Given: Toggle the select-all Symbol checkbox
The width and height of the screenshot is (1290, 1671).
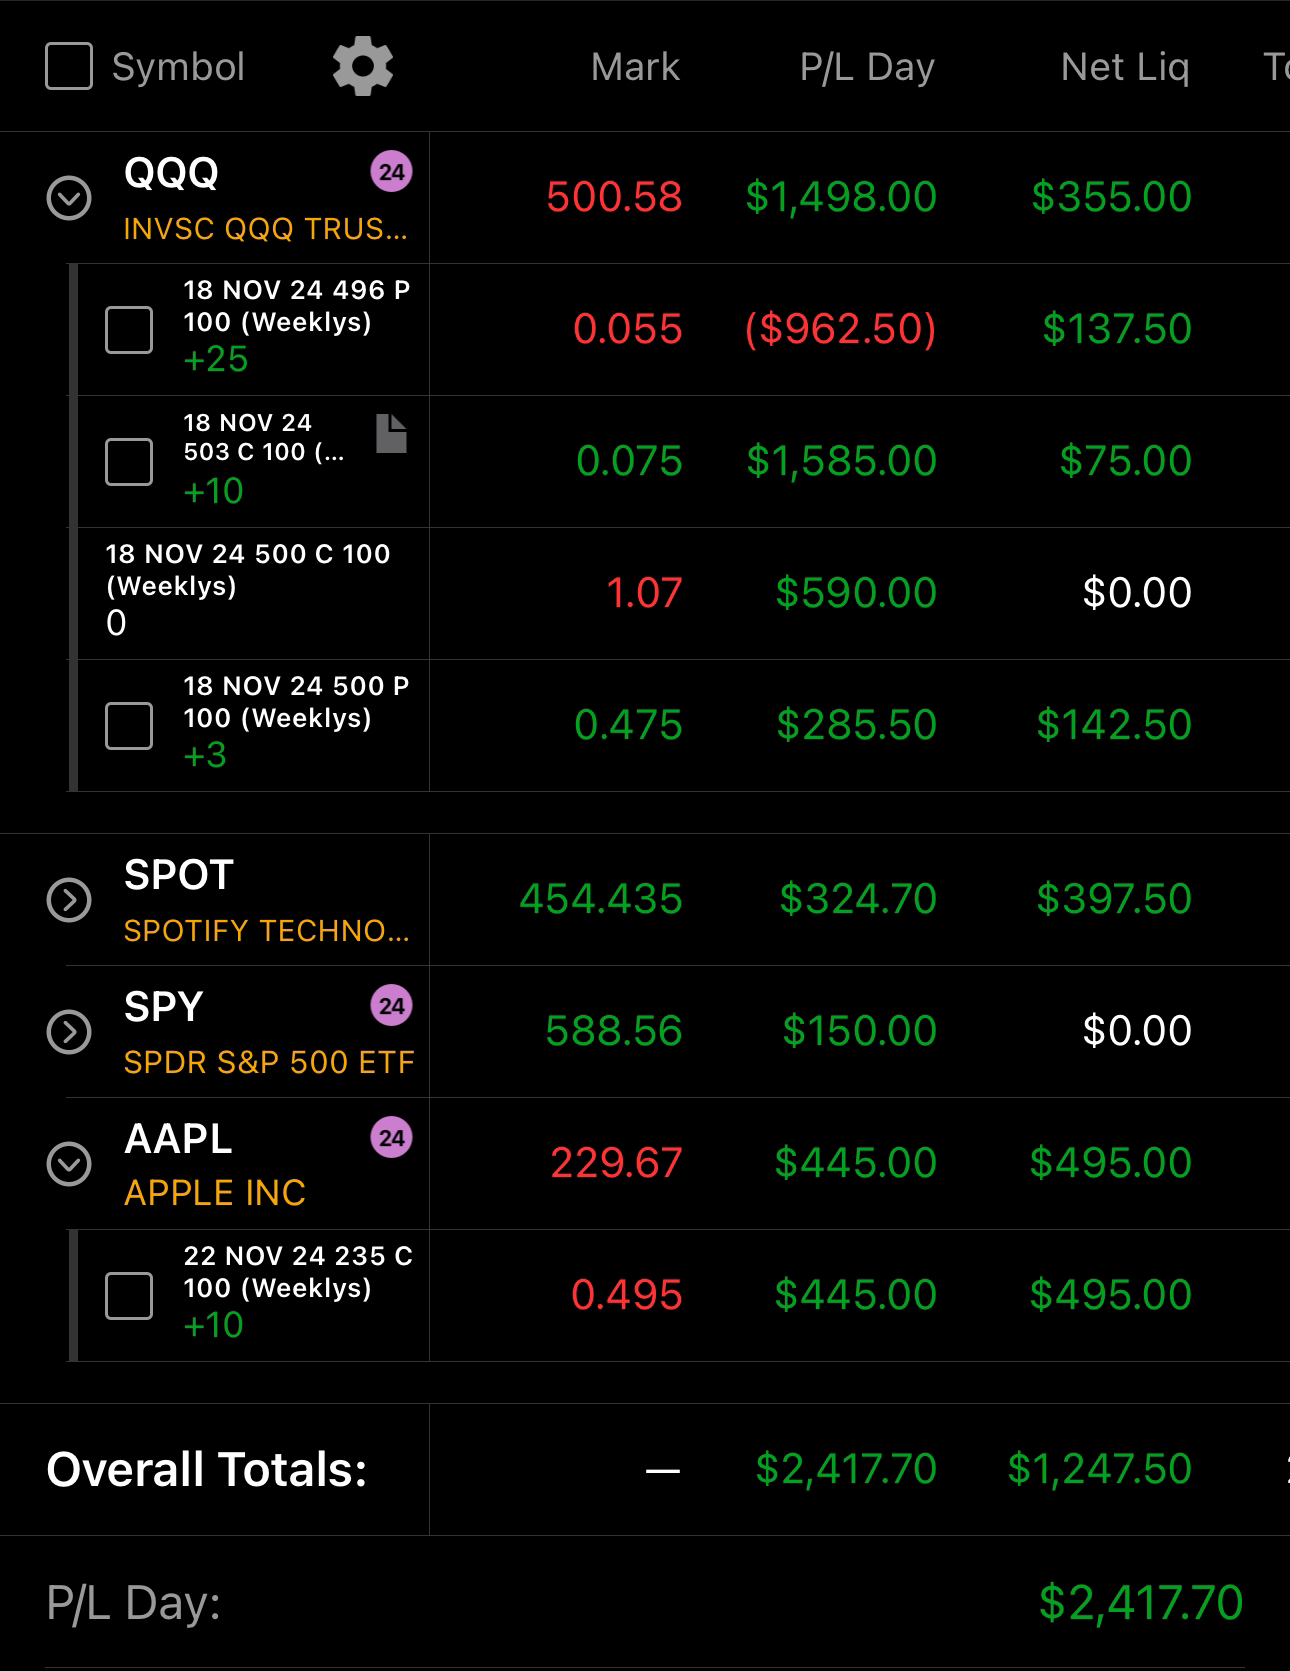Looking at the screenshot, I should pyautogui.click(x=69, y=67).
